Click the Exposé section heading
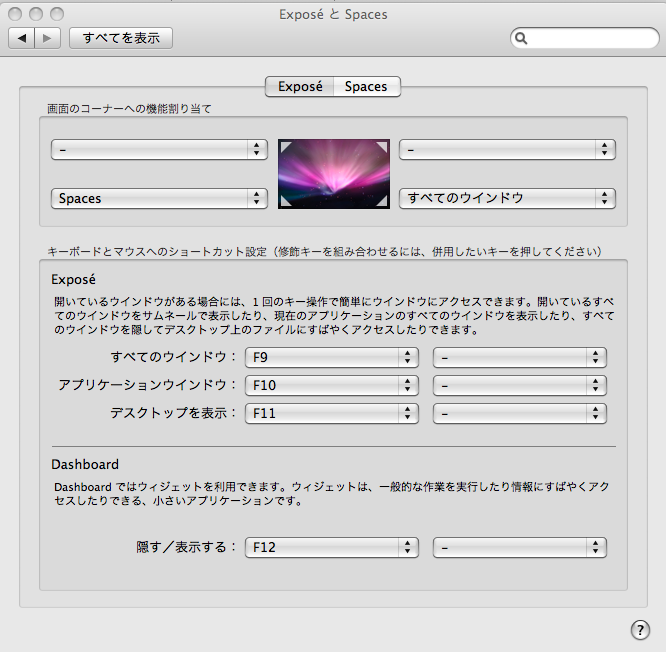This screenshot has height=652, width=666. coord(73,279)
